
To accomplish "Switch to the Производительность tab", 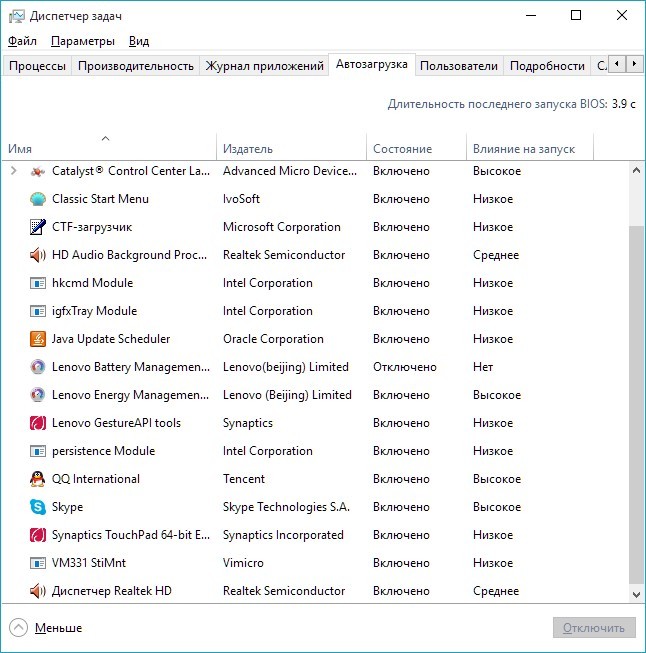I will click(x=135, y=66).
